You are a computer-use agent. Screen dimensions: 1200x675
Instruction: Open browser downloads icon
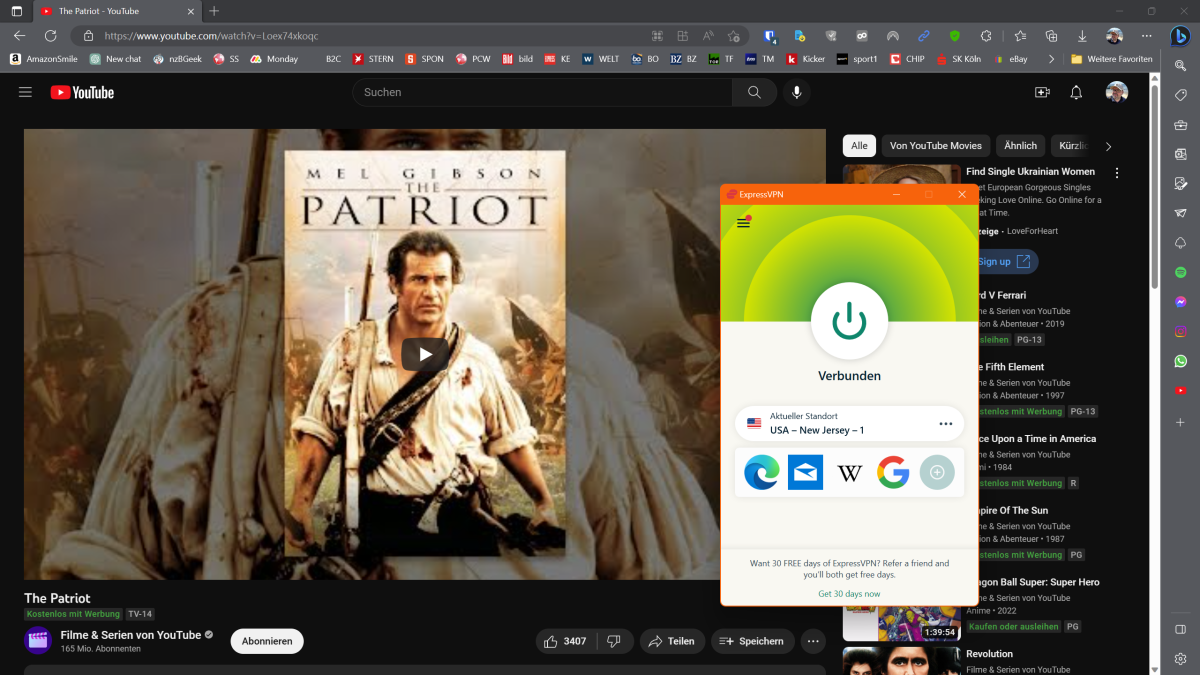pos(1082,35)
